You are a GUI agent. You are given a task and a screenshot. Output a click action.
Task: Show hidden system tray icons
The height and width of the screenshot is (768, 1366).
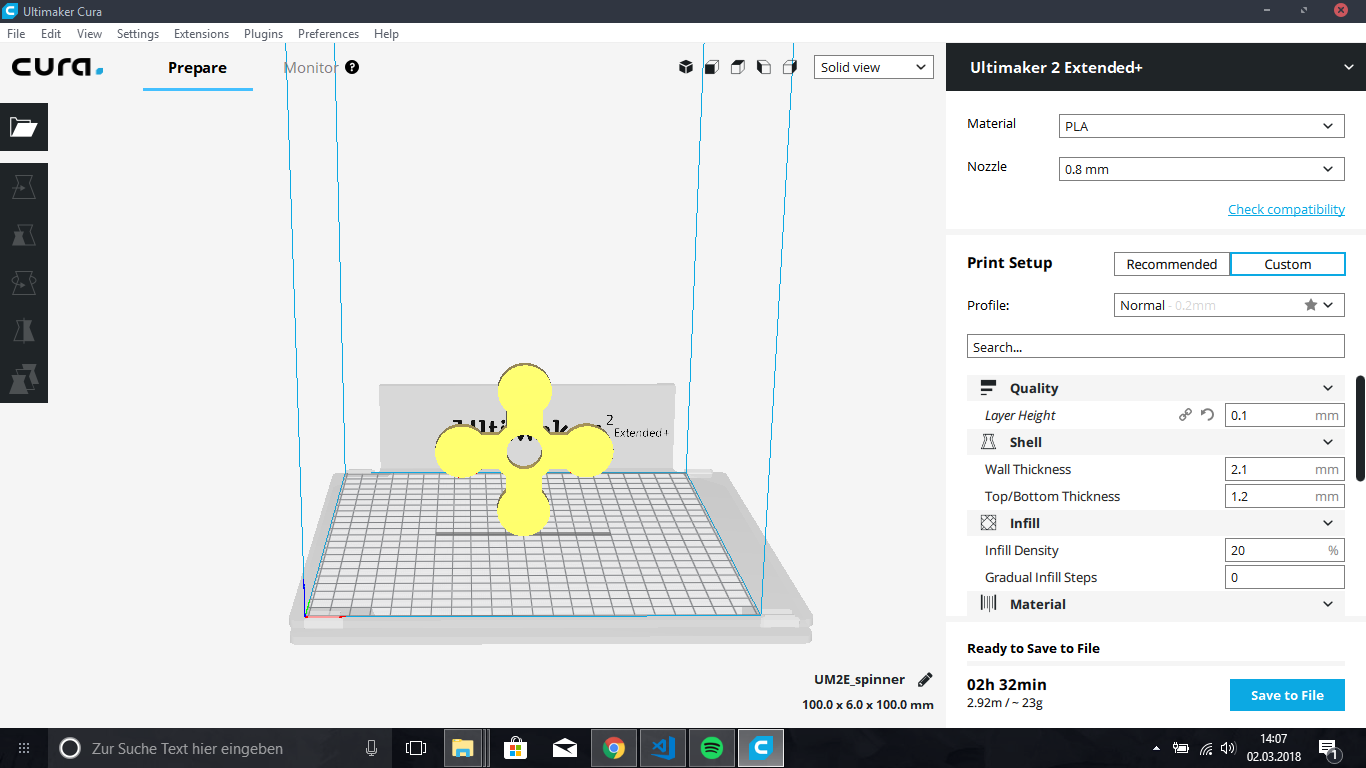tap(1157, 748)
